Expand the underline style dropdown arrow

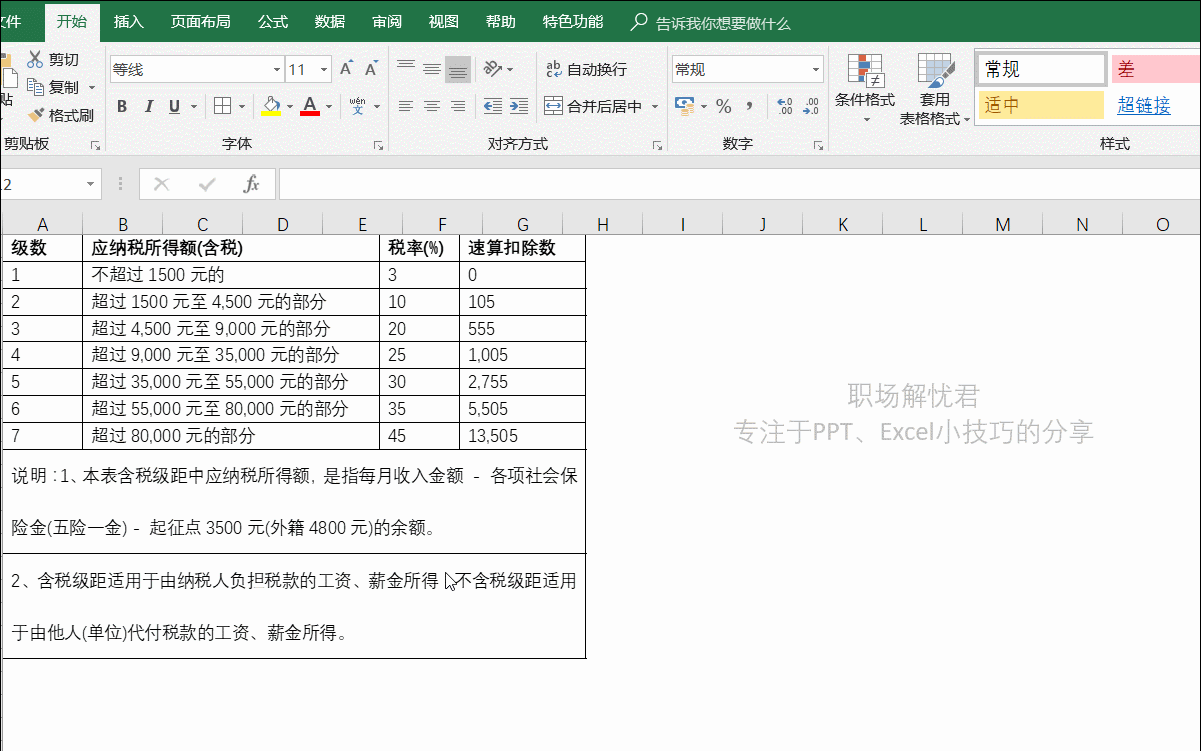coord(193,106)
